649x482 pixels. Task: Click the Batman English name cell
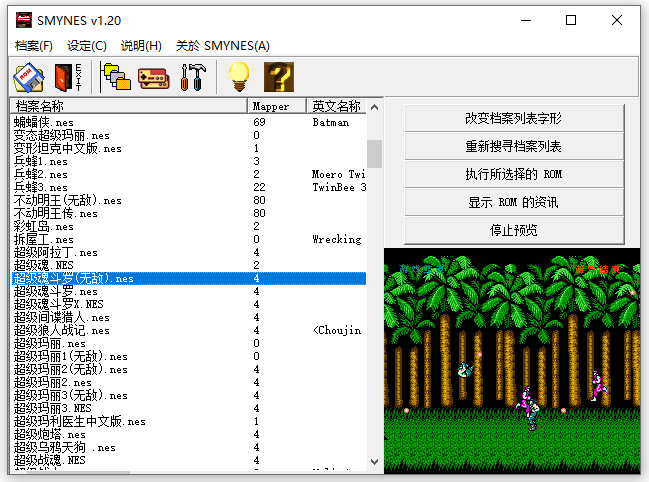330,122
